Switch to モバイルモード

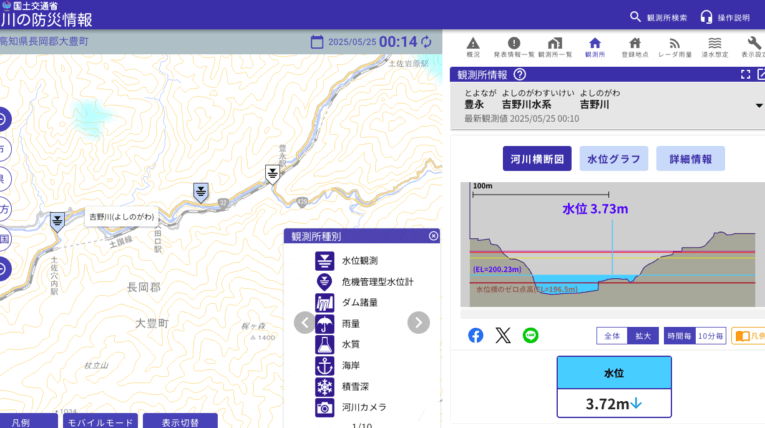click(x=100, y=422)
